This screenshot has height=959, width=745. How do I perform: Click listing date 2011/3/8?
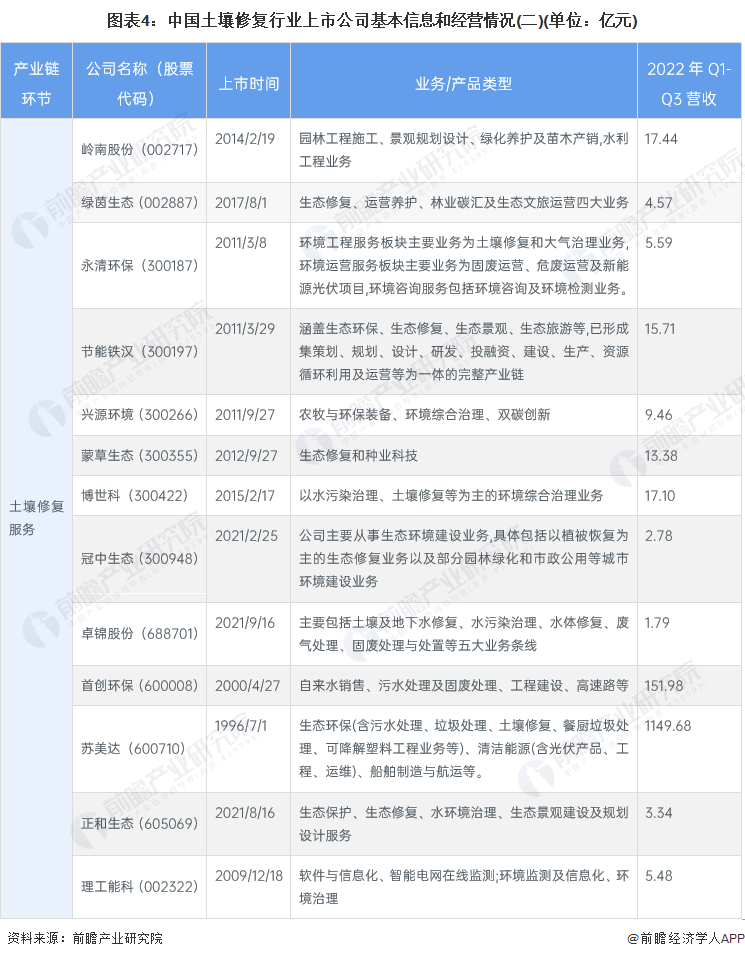[x=240, y=243]
